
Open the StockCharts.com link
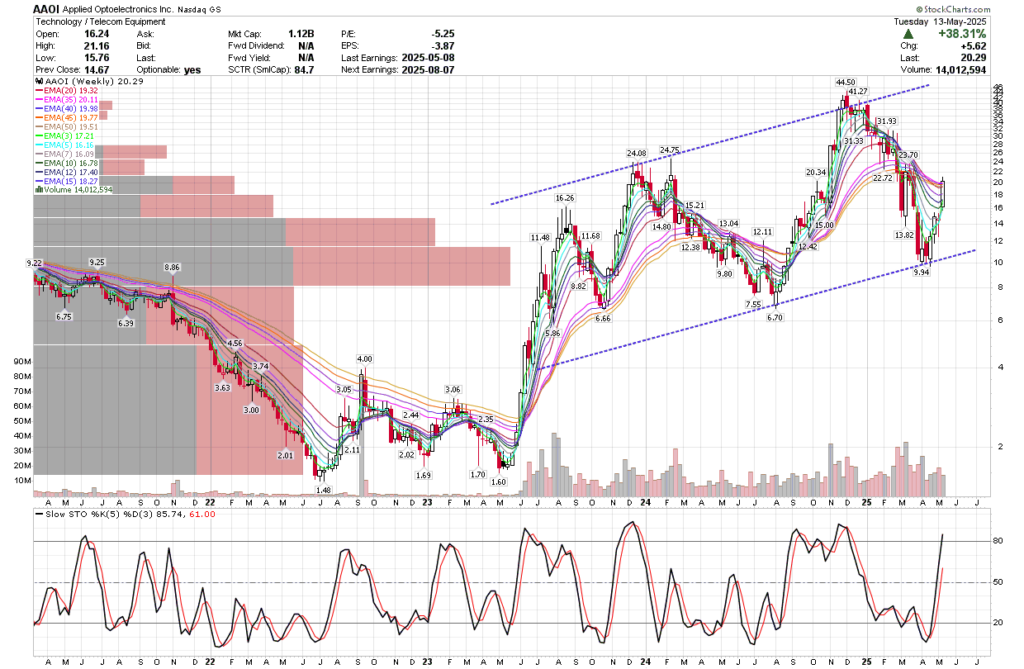click(x=957, y=9)
